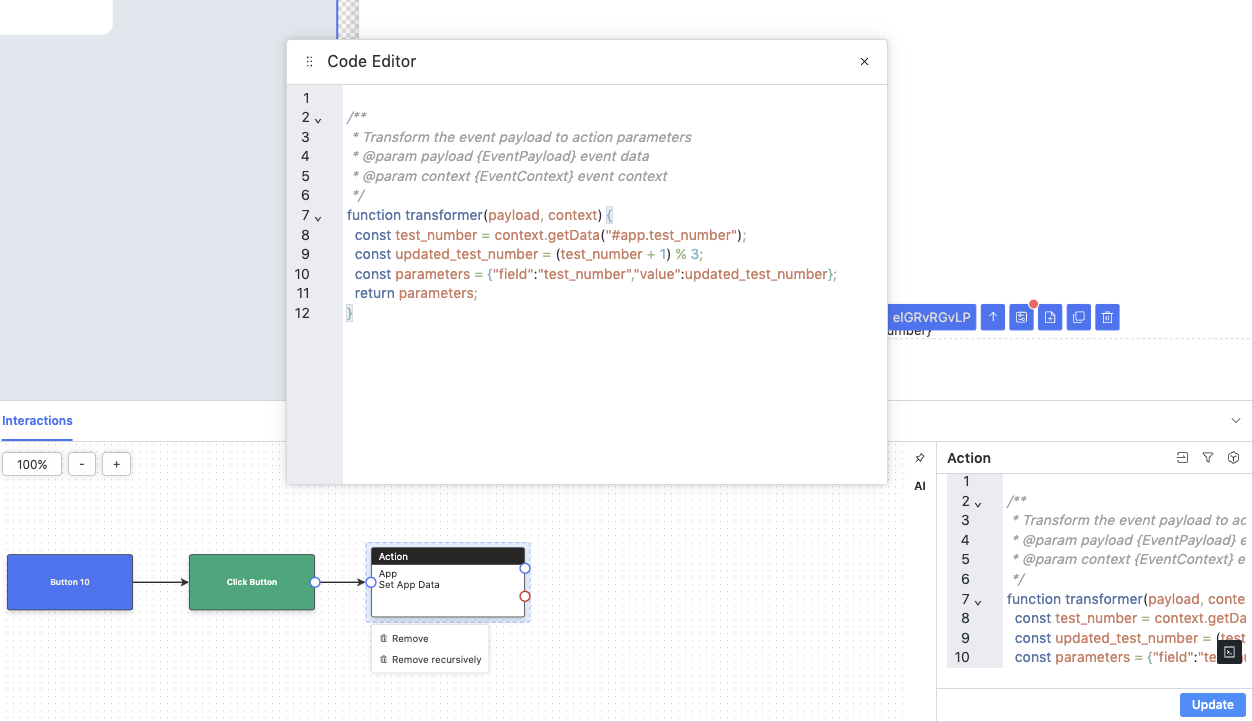The image size is (1252, 722).
Task: Fold line 7 in Action panel code
Action: tap(978, 601)
